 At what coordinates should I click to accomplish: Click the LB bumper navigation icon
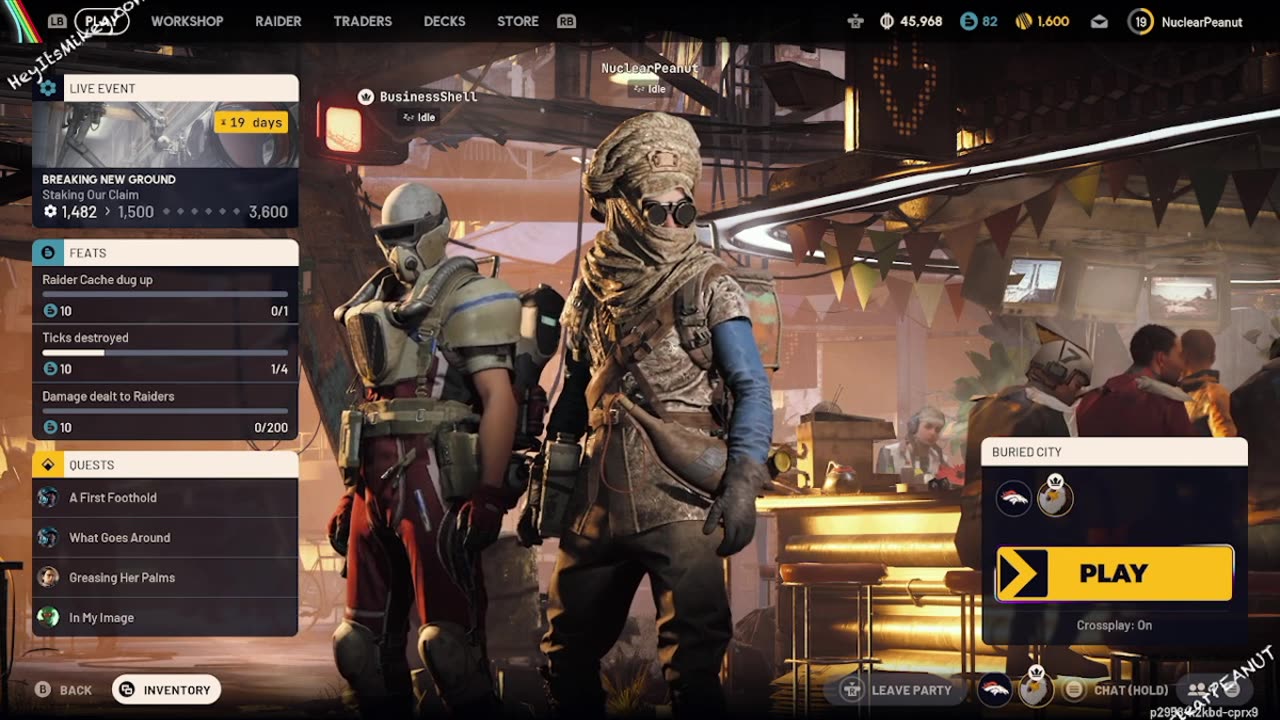click(x=57, y=21)
